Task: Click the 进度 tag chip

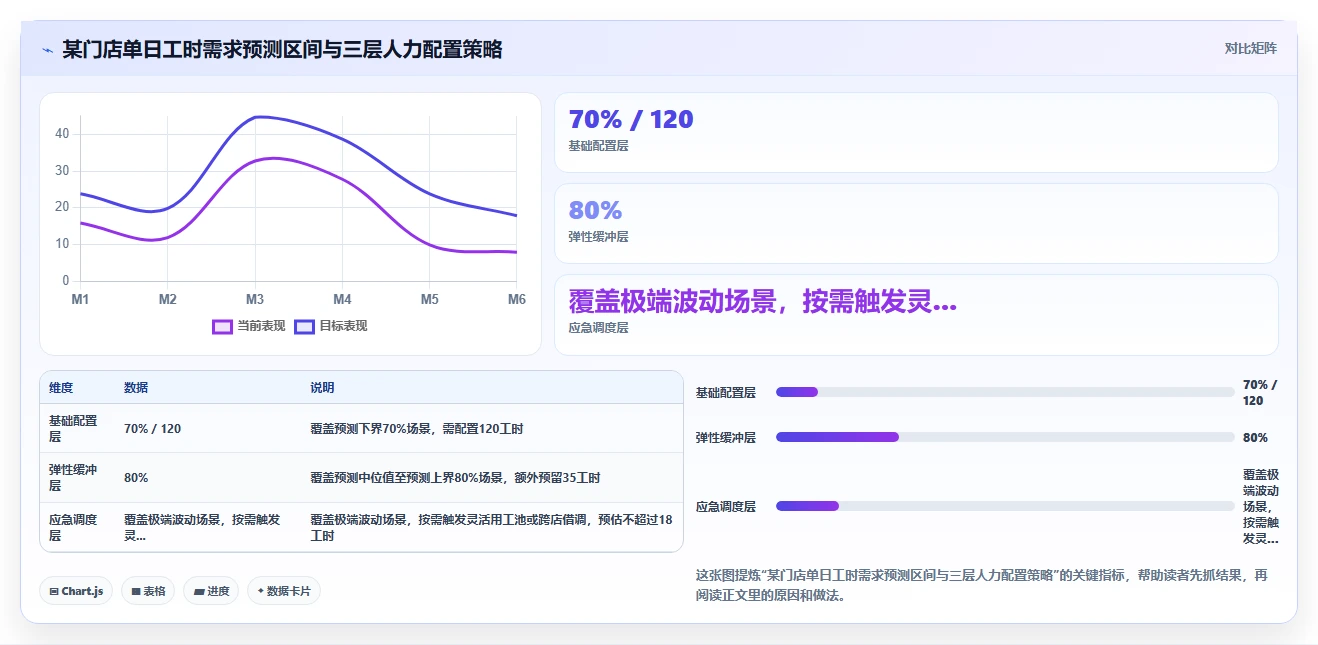Action: (211, 591)
